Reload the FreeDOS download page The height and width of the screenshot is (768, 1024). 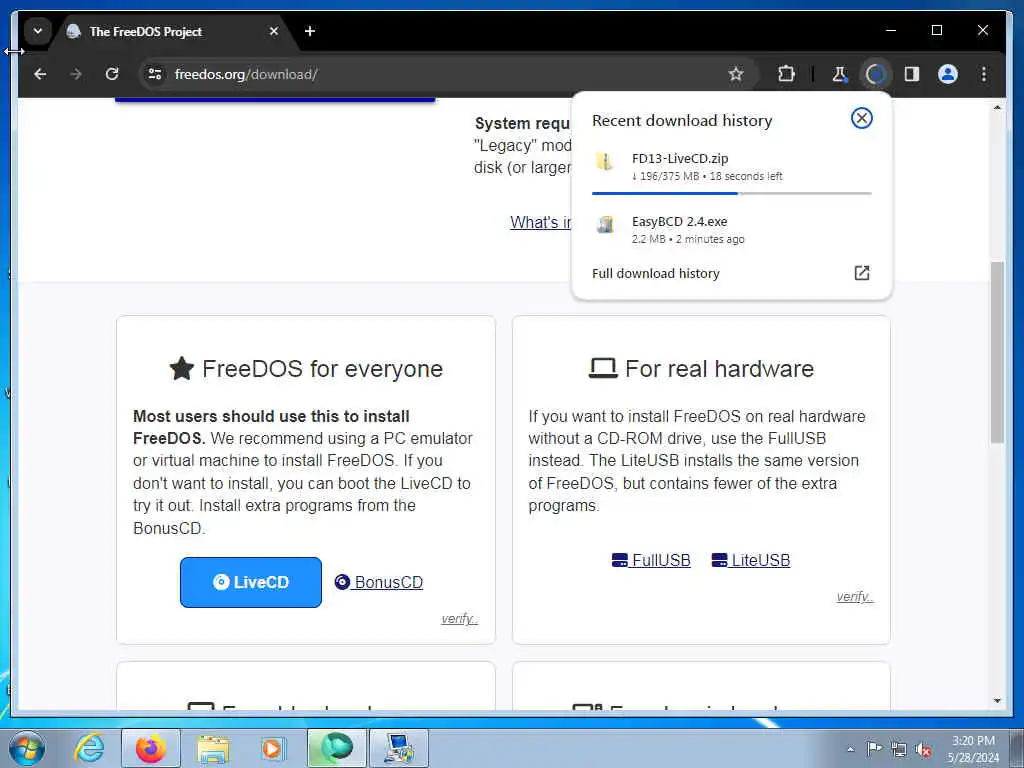(112, 74)
